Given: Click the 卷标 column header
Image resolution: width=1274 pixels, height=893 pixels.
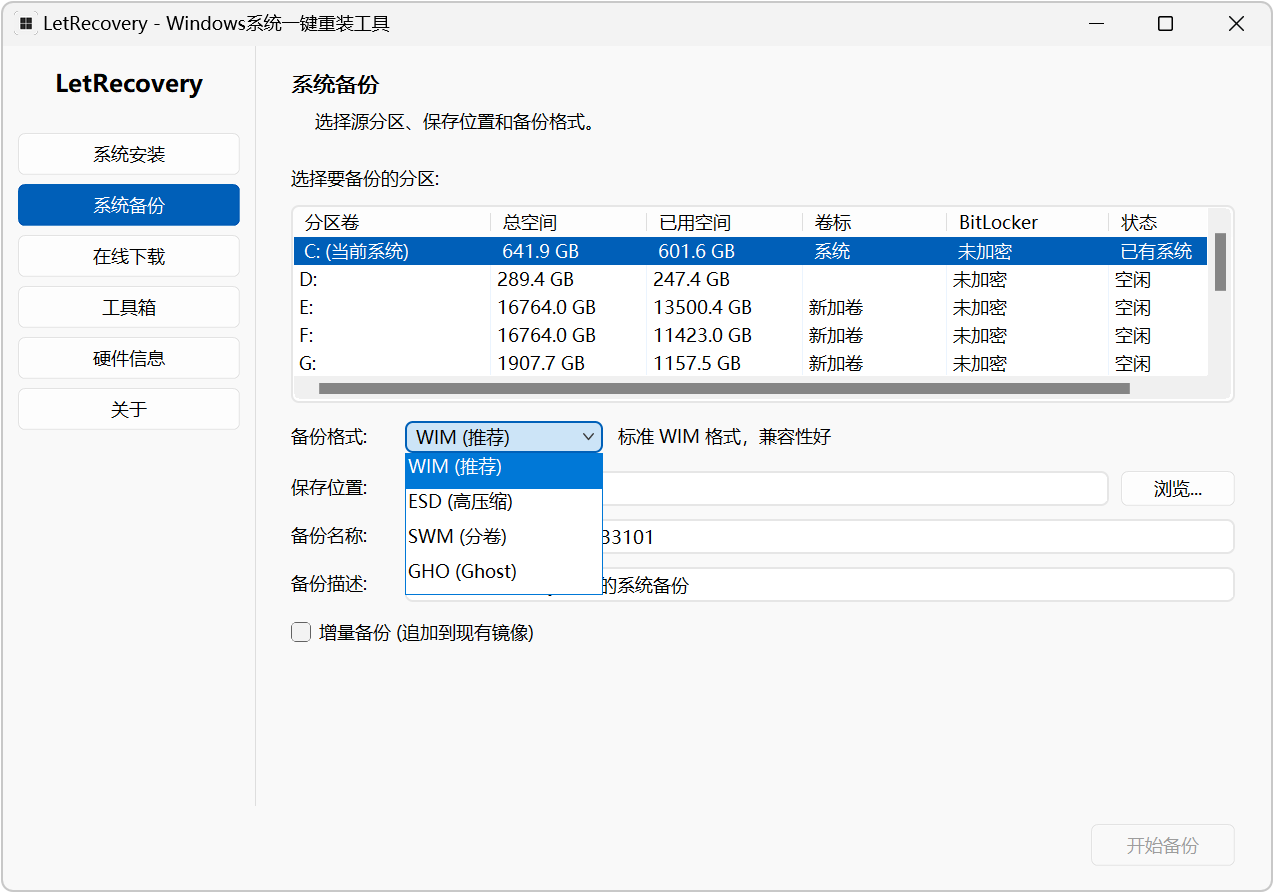Looking at the screenshot, I should tap(874, 222).
